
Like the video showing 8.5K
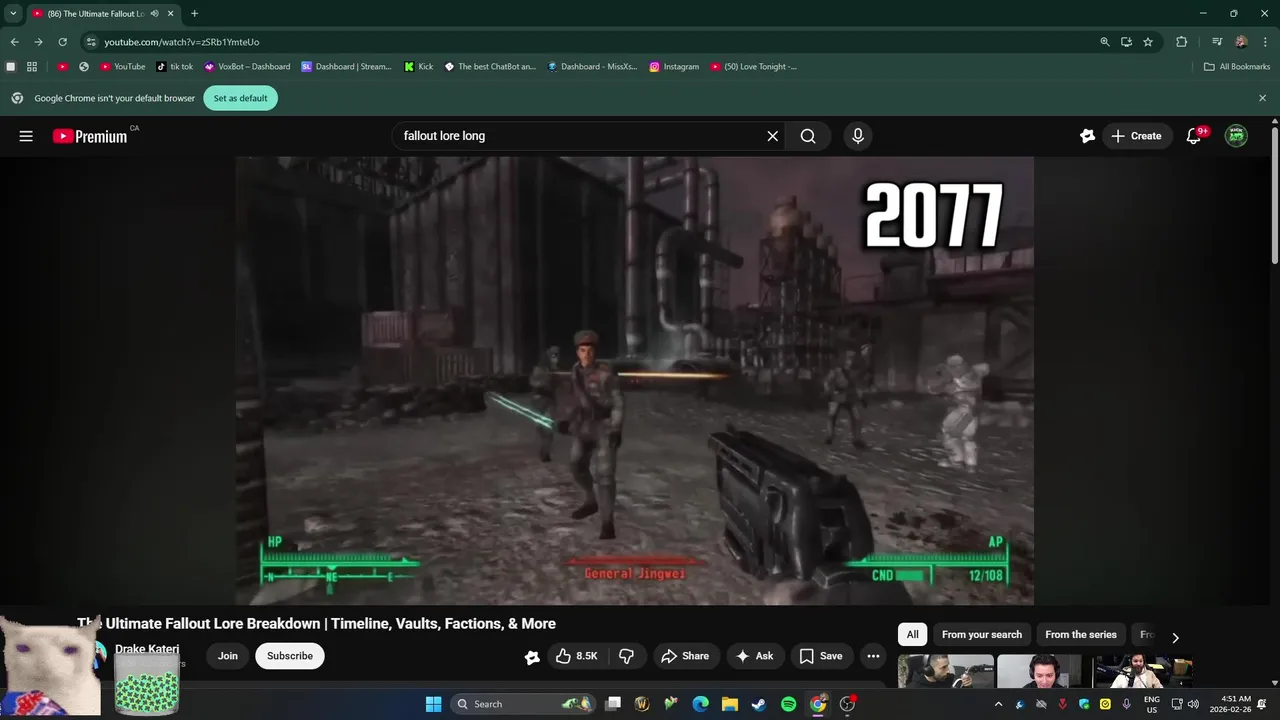coord(576,656)
